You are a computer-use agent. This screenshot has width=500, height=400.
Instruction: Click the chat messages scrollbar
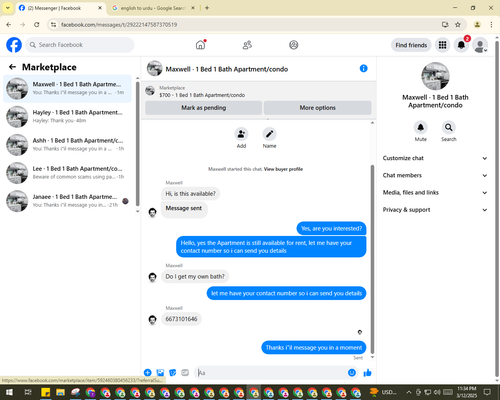(x=372, y=258)
